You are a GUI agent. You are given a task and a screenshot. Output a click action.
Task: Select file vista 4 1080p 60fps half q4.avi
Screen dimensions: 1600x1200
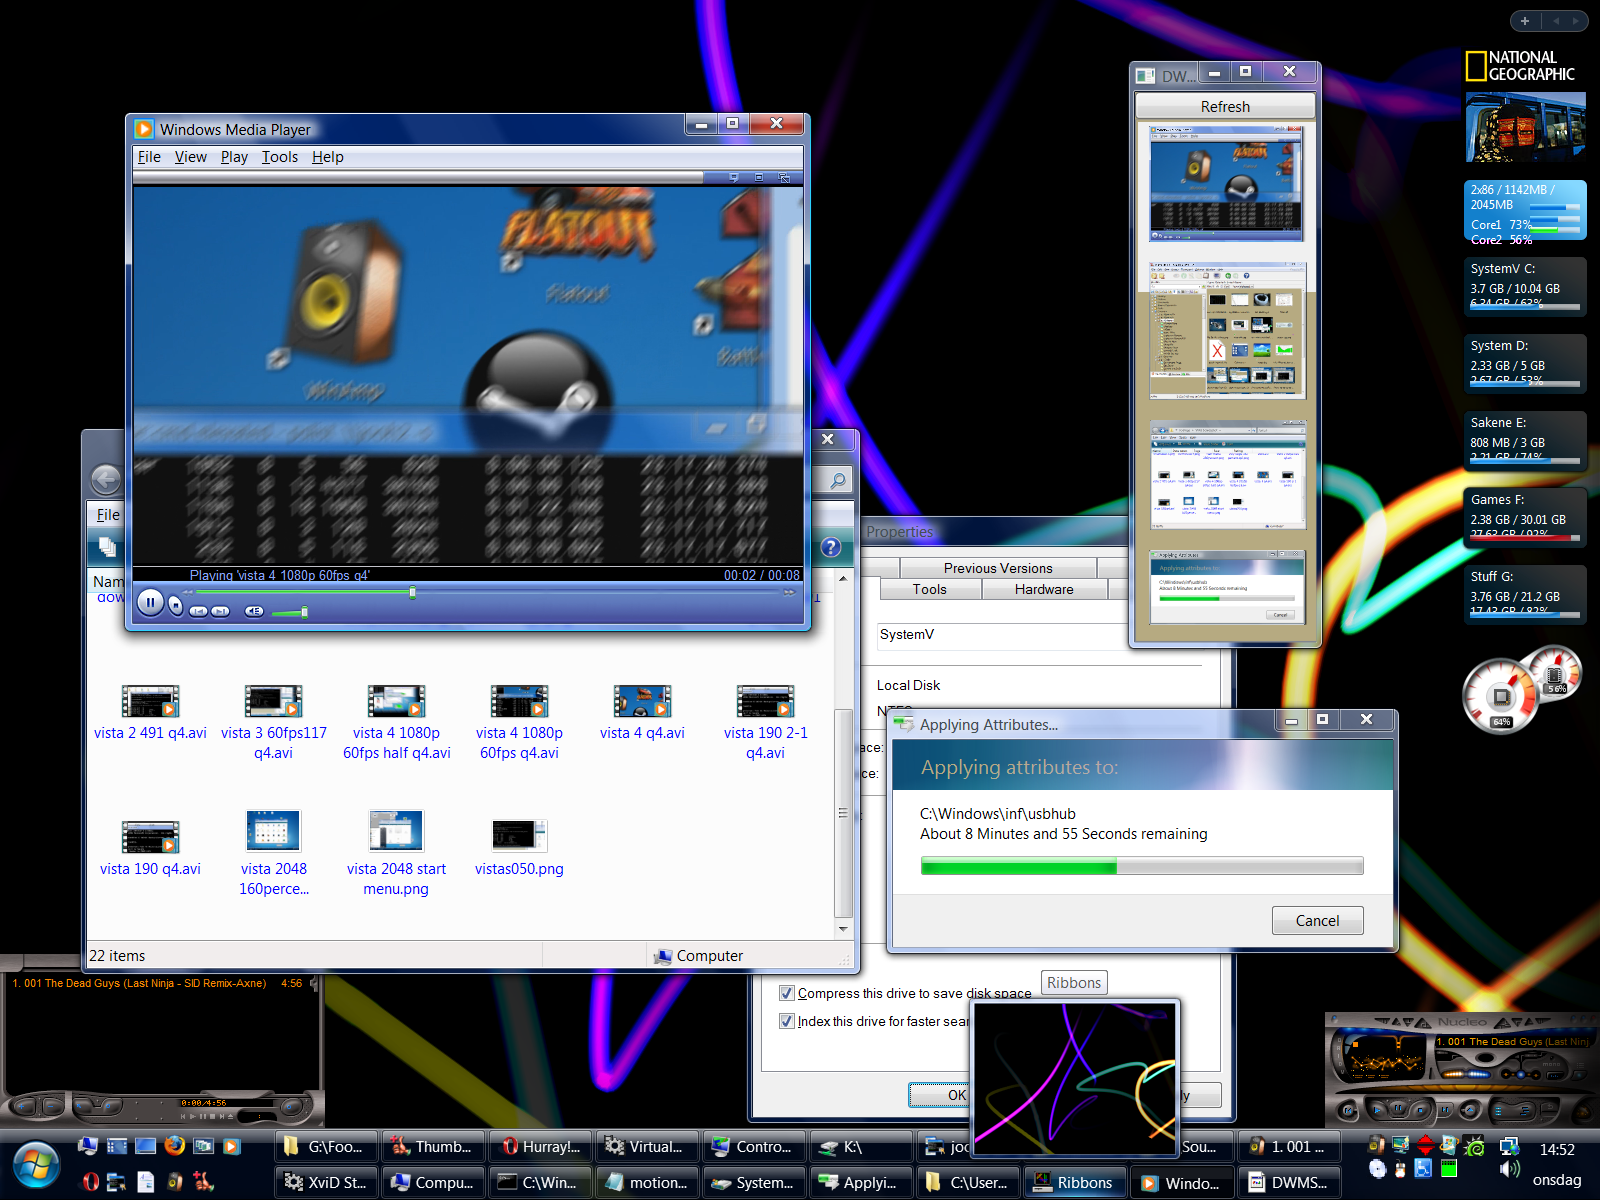pyautogui.click(x=397, y=722)
